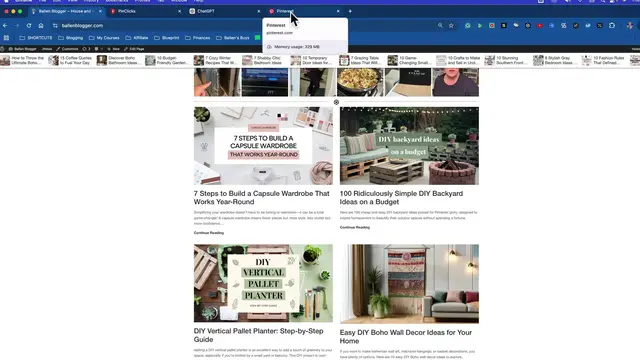Viewport: 640px width, 360px height.
Task: Bookmark this page with the star icon
Action: coord(451,25)
